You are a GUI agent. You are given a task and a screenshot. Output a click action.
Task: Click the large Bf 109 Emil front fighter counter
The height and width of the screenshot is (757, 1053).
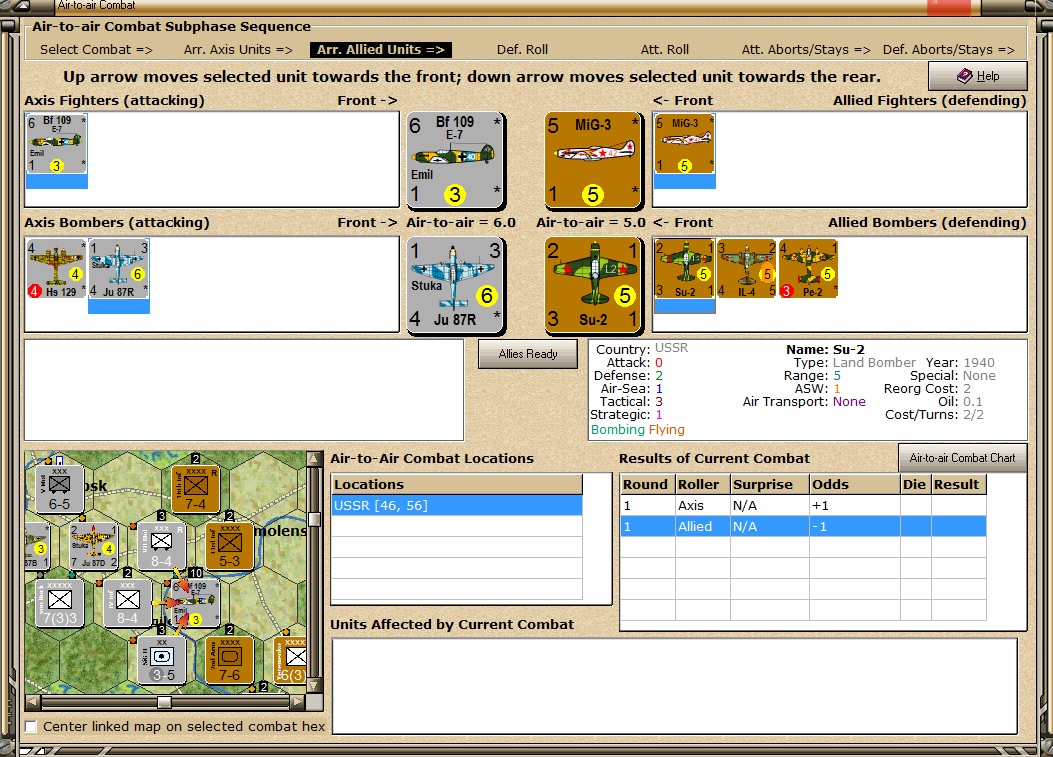[456, 161]
